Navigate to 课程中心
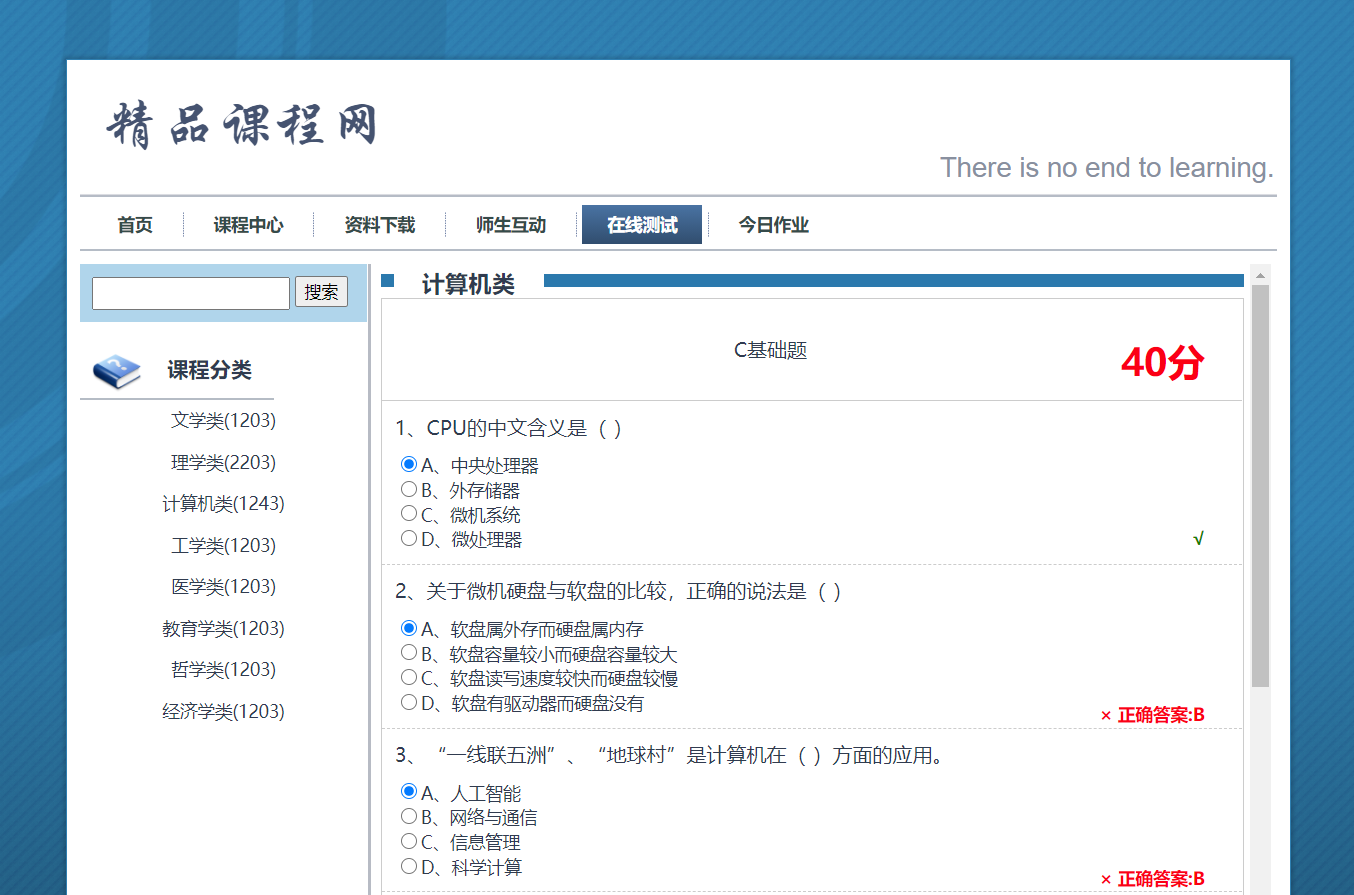1354x895 pixels. (x=249, y=224)
